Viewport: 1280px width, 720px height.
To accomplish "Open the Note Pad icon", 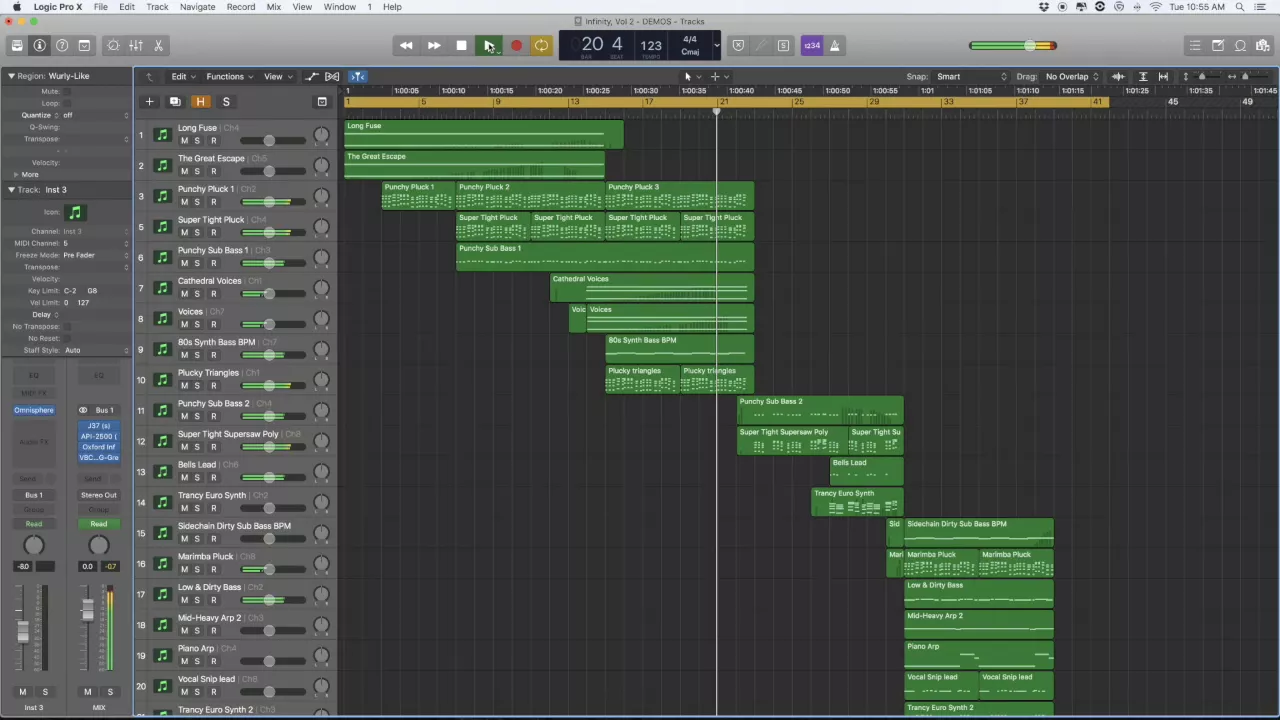I will point(1218,45).
